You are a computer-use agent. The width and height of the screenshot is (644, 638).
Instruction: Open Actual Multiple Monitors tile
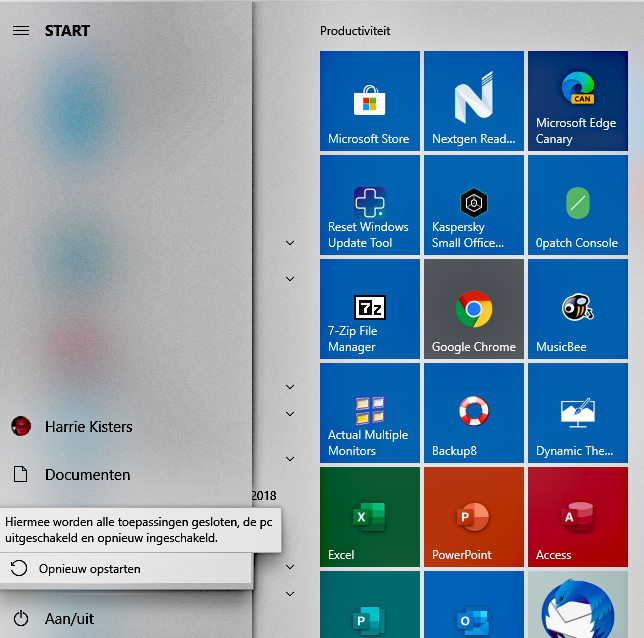(x=370, y=412)
